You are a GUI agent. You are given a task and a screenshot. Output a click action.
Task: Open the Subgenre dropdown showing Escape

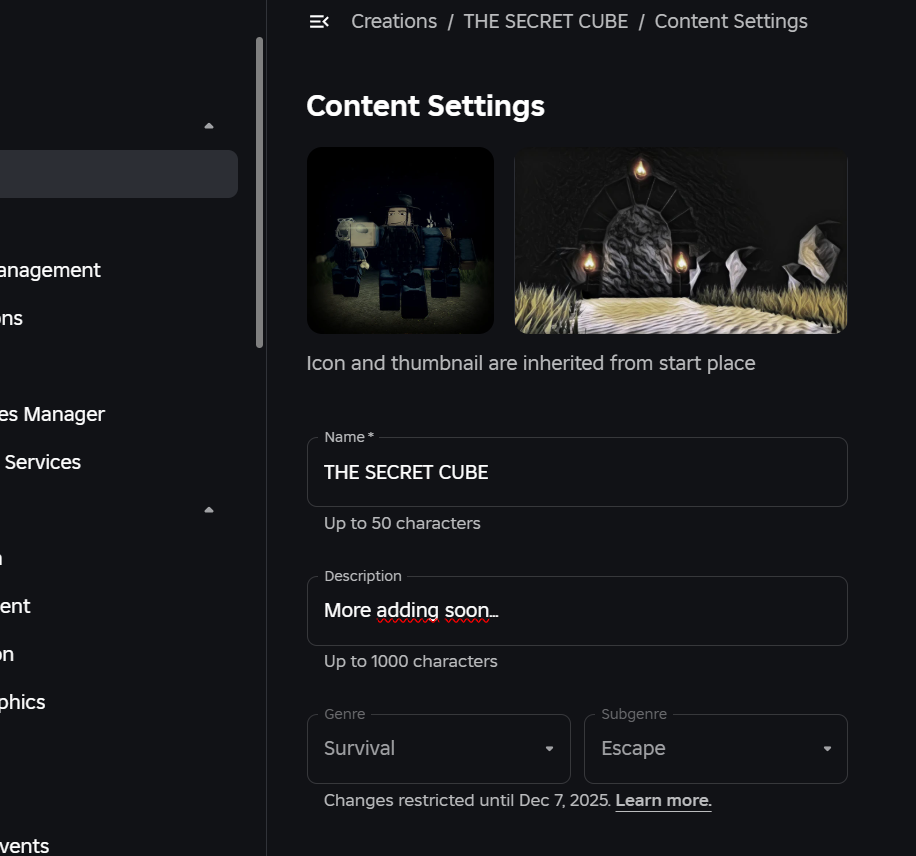[716, 748]
